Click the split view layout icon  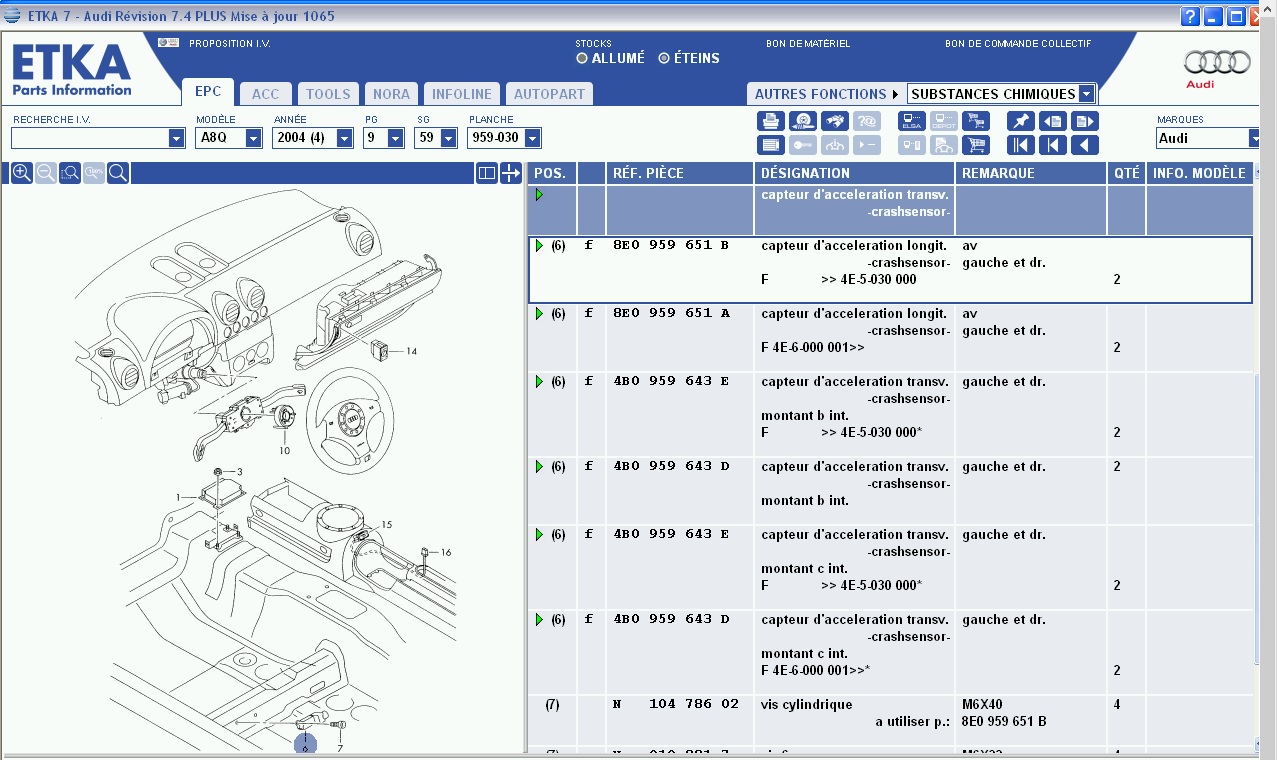[486, 172]
